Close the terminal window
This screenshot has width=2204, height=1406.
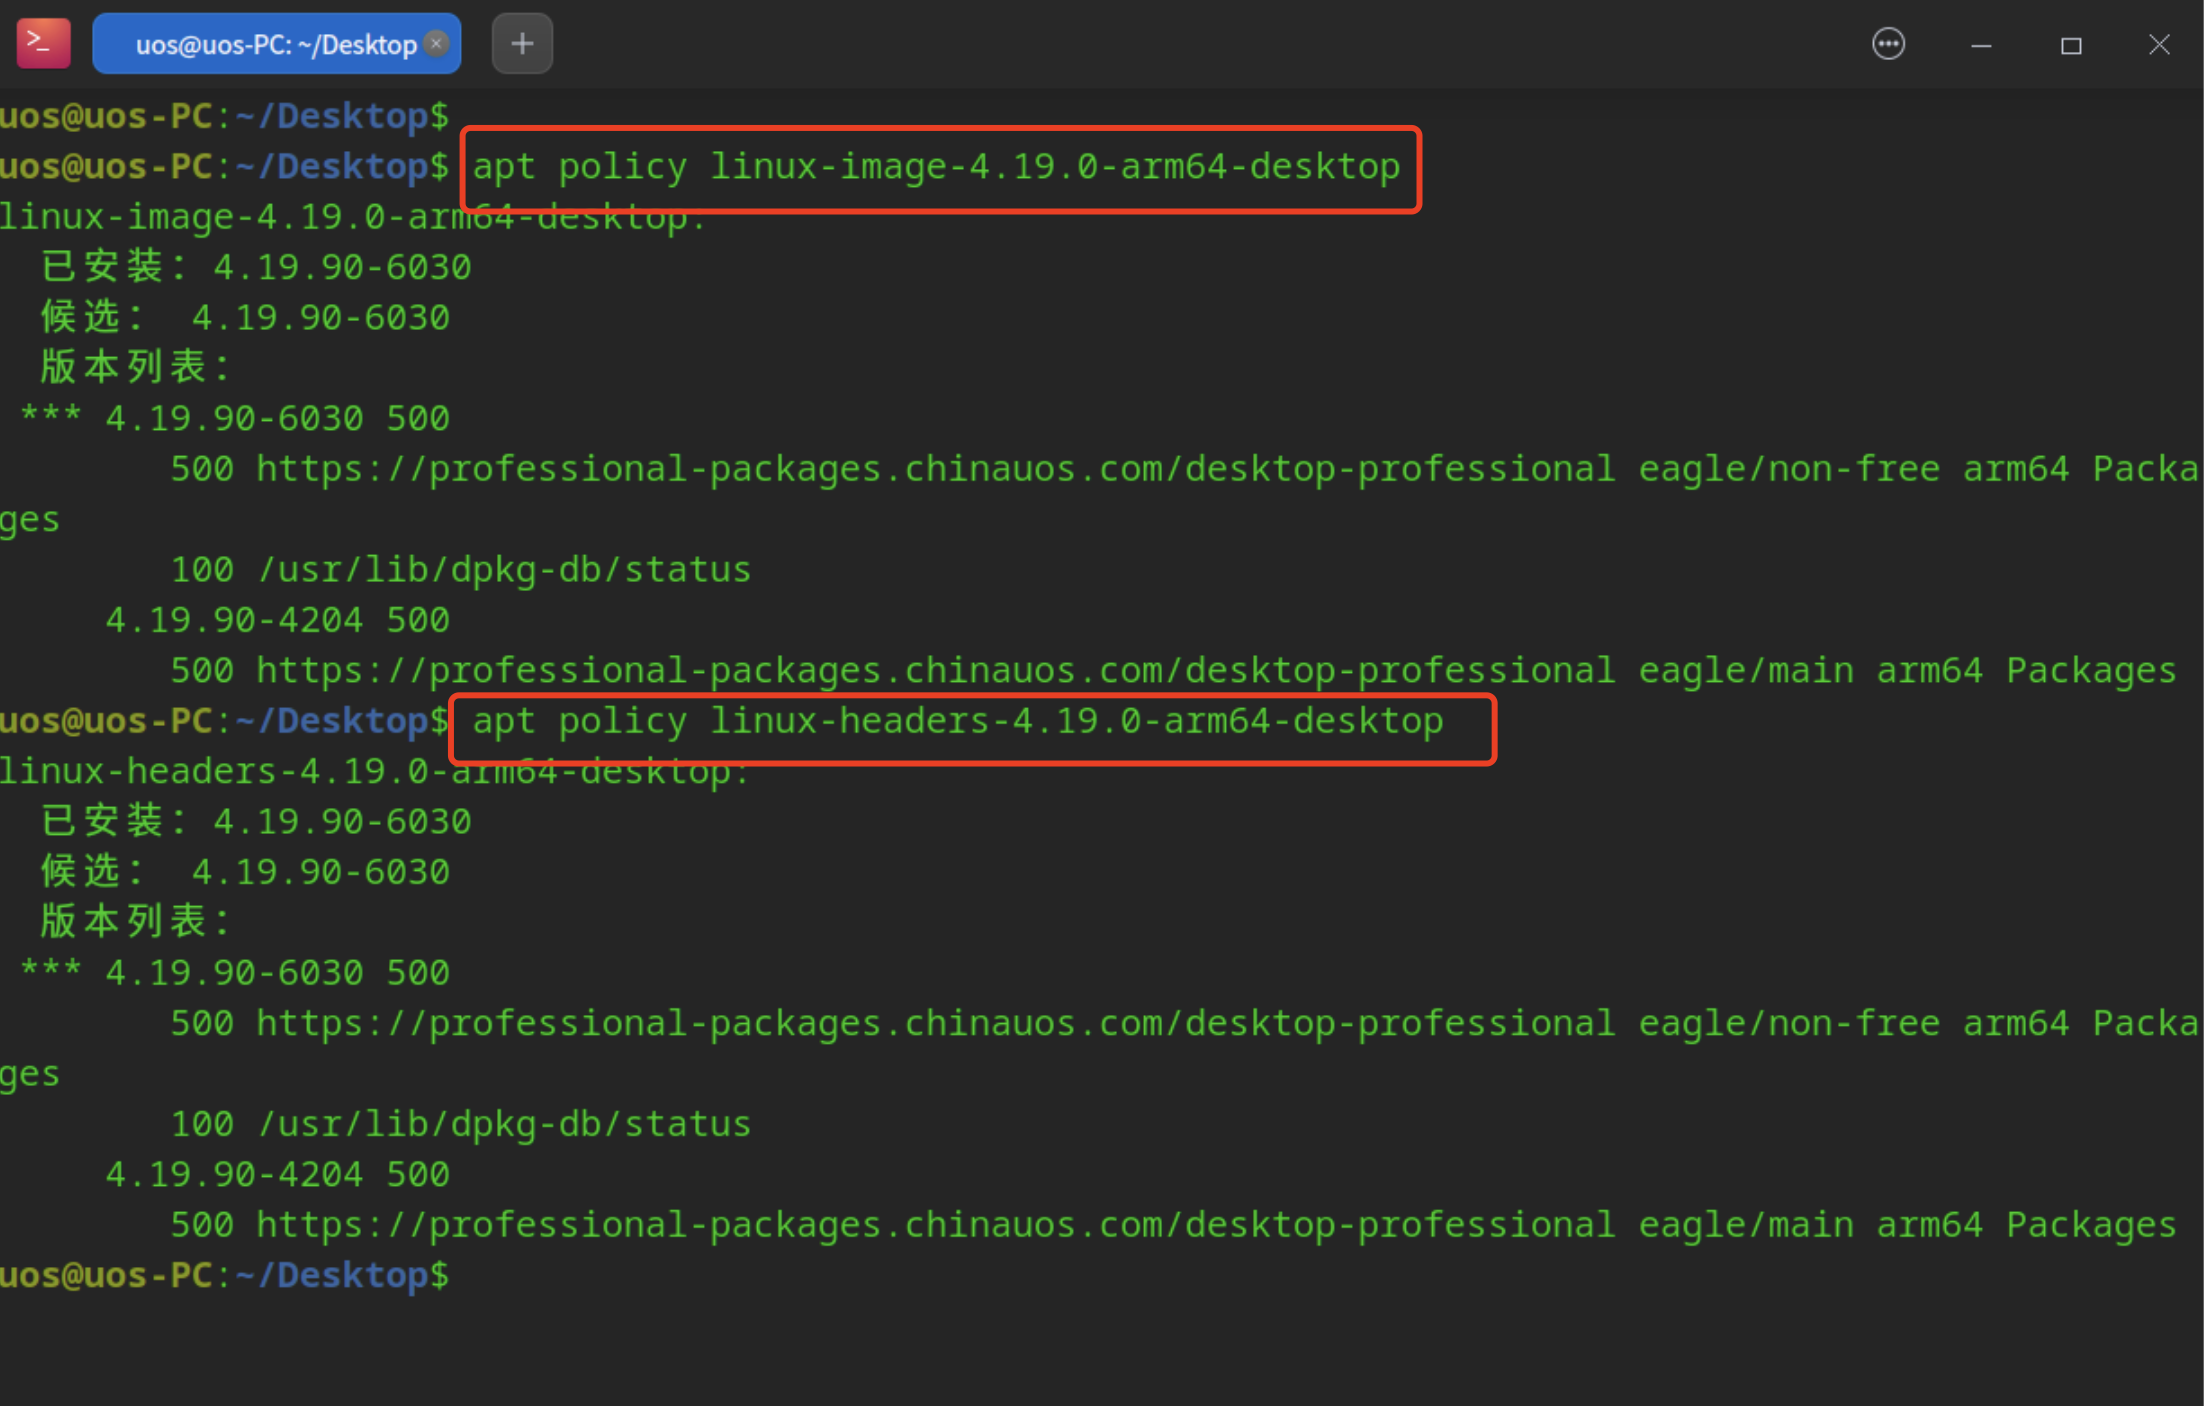click(x=2159, y=45)
